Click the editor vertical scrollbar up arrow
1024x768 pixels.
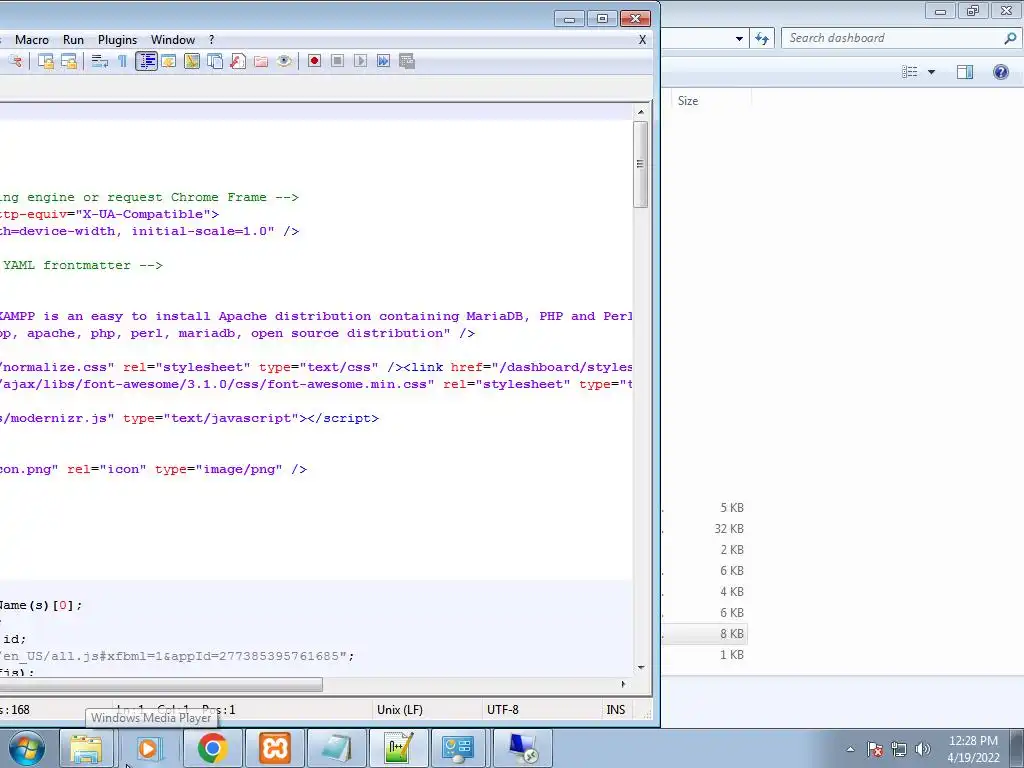point(641,112)
